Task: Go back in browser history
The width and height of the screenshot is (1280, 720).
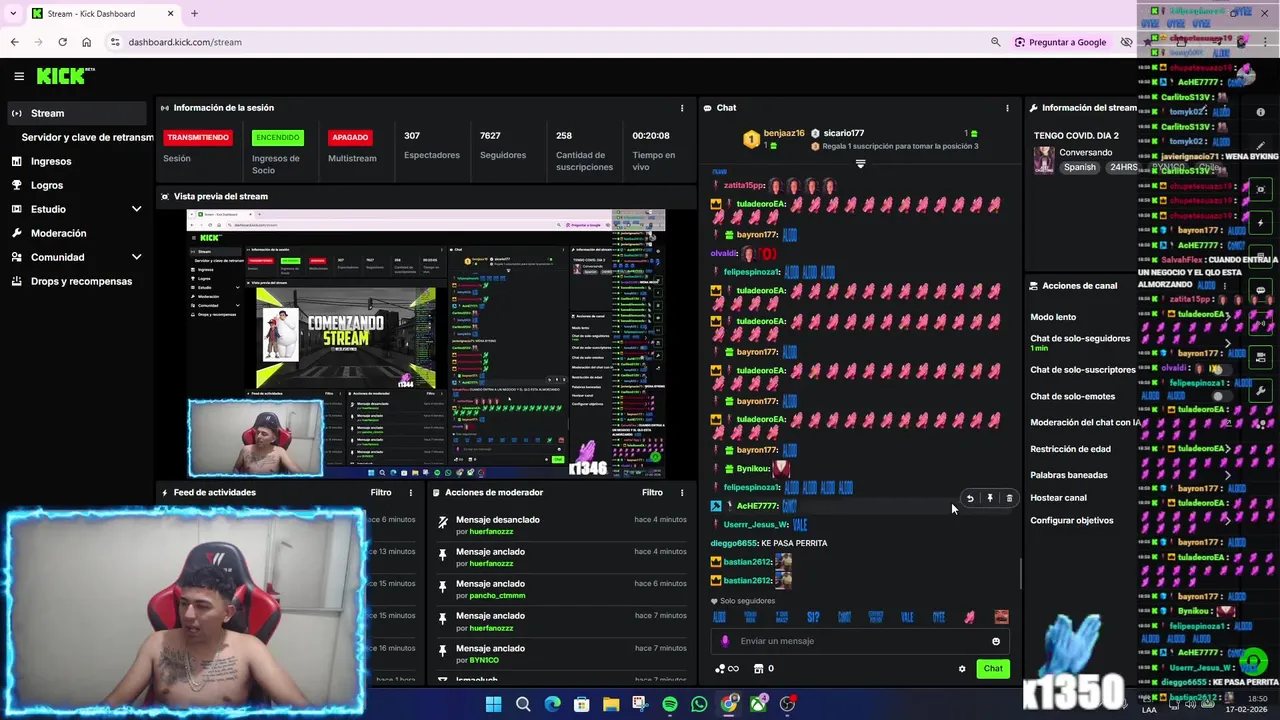Action: tap(14, 42)
